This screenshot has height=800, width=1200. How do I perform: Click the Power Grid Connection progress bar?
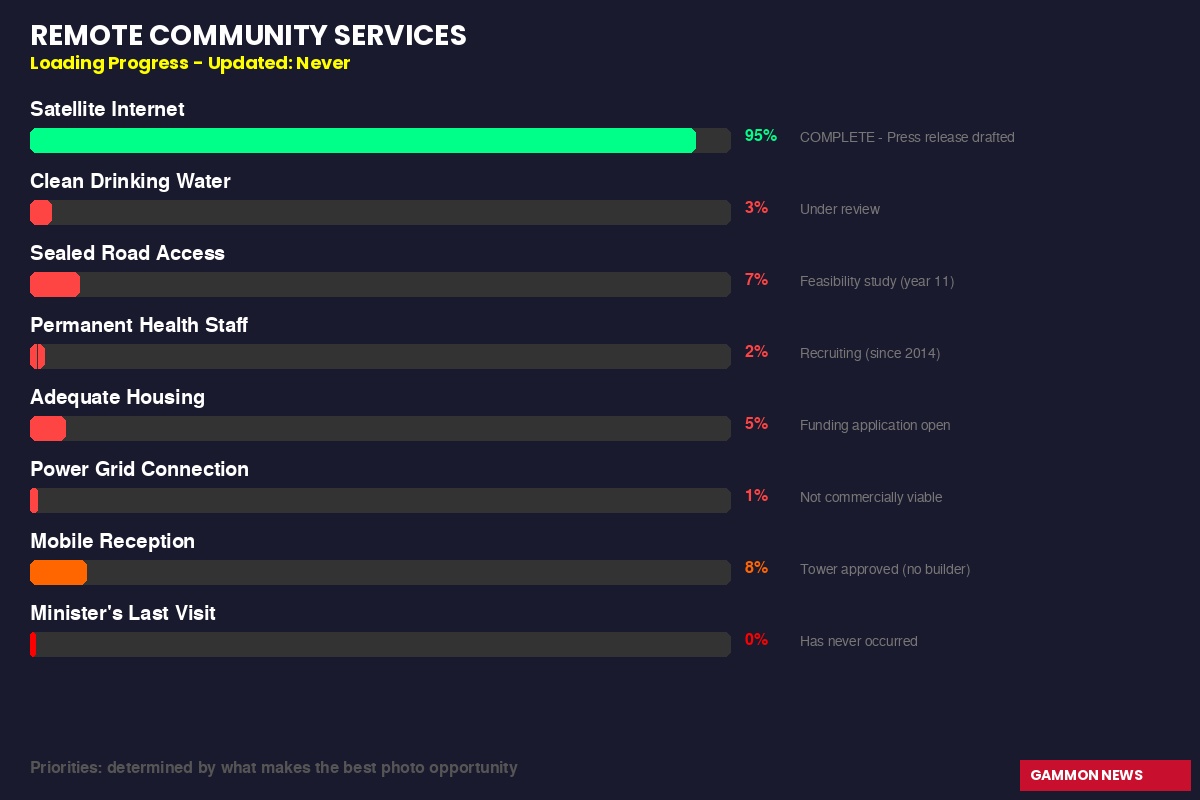380,501
